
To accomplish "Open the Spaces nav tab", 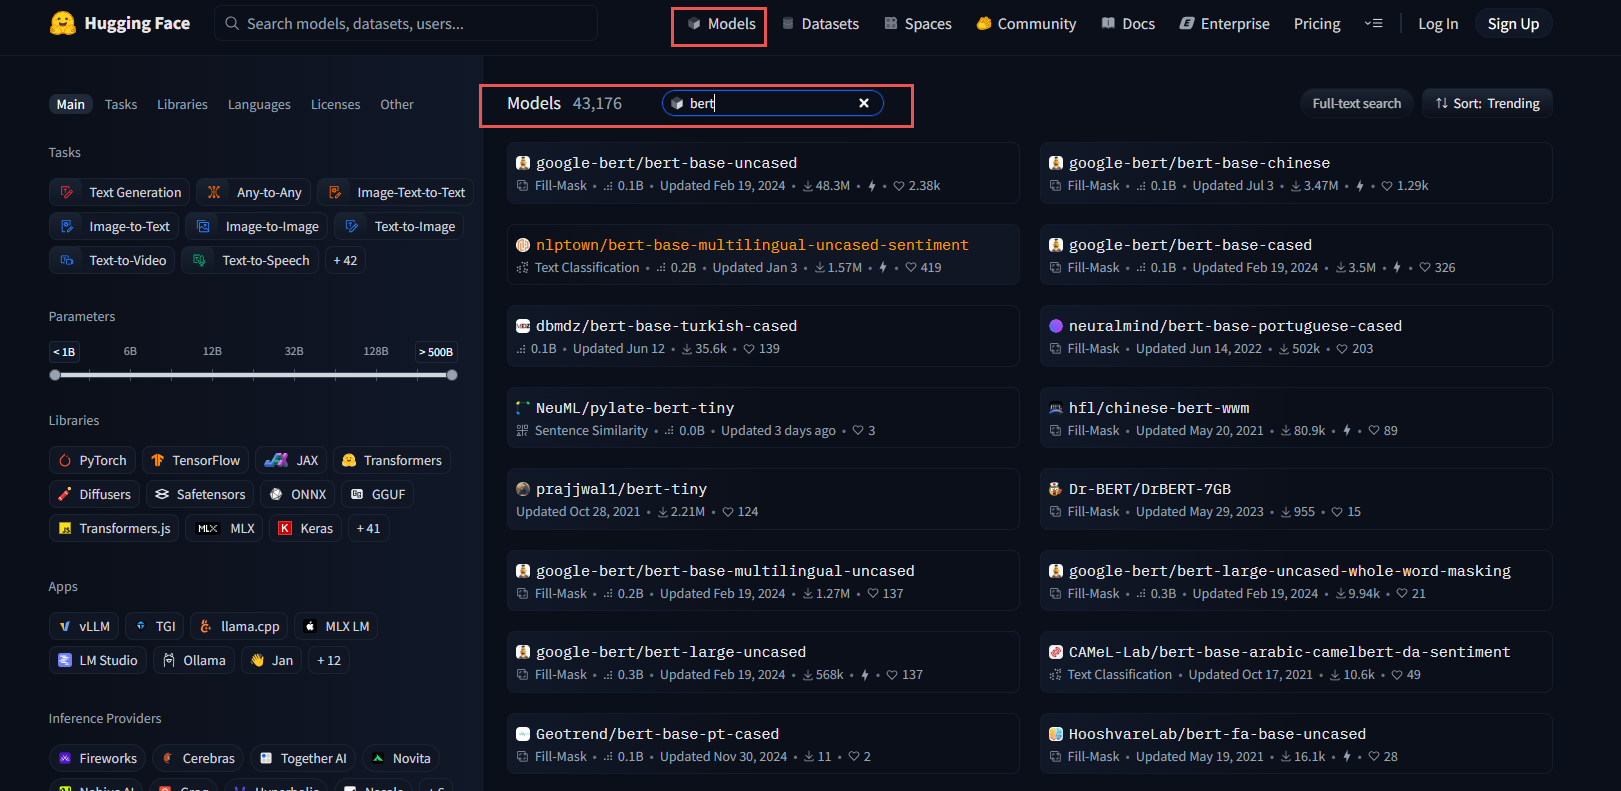I will pyautogui.click(x=918, y=24).
